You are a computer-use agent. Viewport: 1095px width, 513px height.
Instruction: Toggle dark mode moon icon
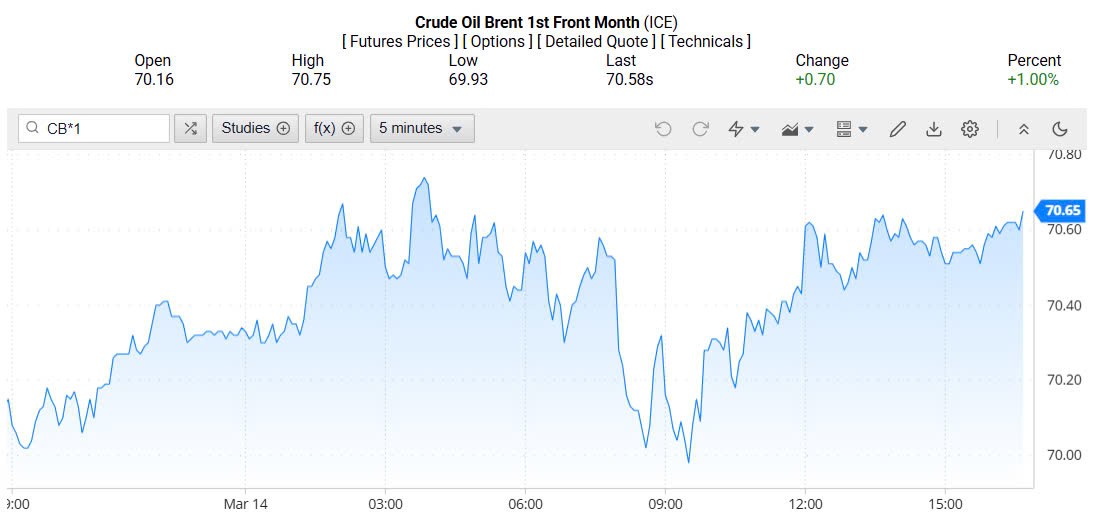coord(1060,129)
